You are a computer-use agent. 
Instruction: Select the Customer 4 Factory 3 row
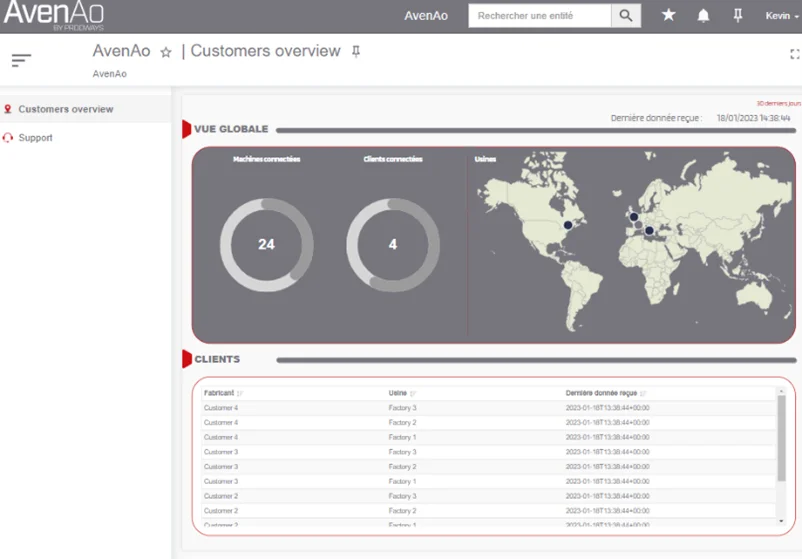click(x=488, y=408)
